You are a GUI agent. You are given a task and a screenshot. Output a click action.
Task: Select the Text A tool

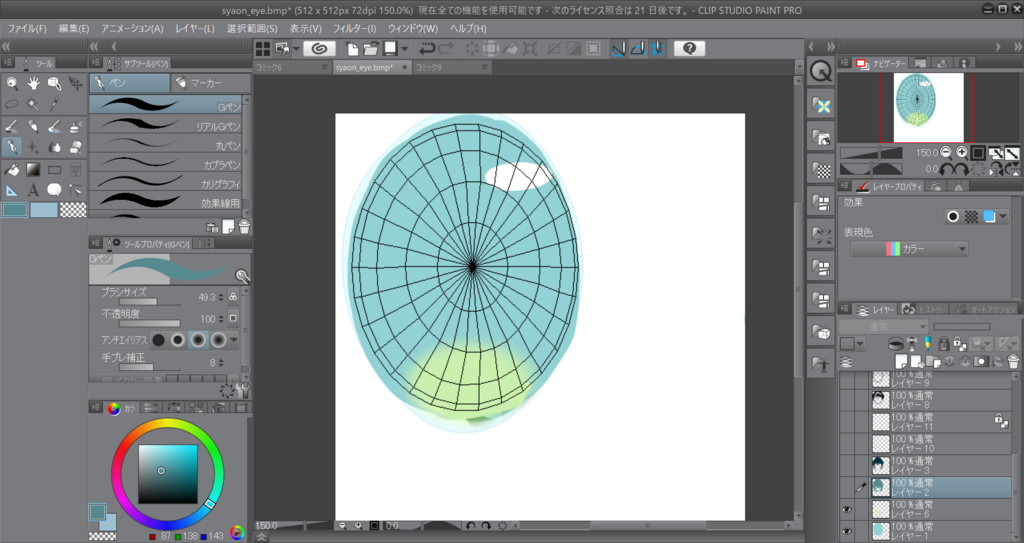click(33, 190)
